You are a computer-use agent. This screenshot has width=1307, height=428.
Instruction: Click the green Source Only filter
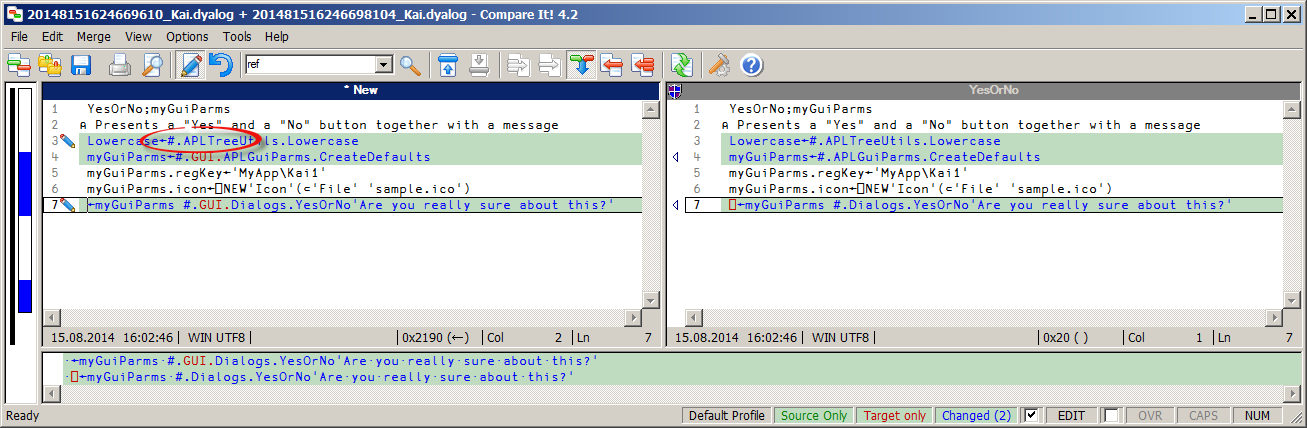tap(814, 416)
